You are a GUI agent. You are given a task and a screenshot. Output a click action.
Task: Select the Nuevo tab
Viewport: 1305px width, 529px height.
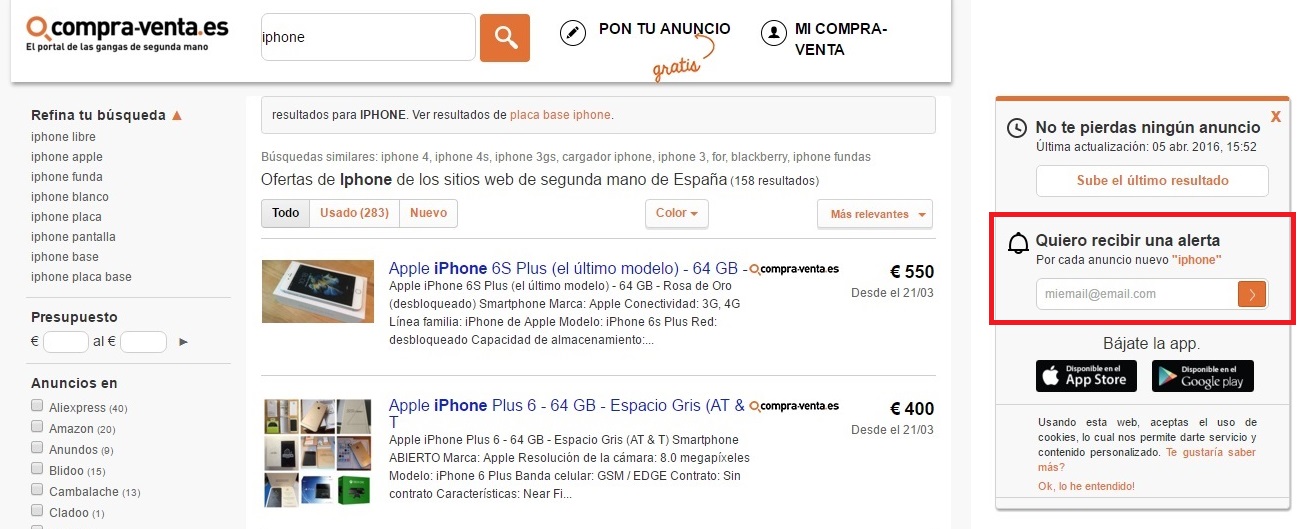[428, 213]
